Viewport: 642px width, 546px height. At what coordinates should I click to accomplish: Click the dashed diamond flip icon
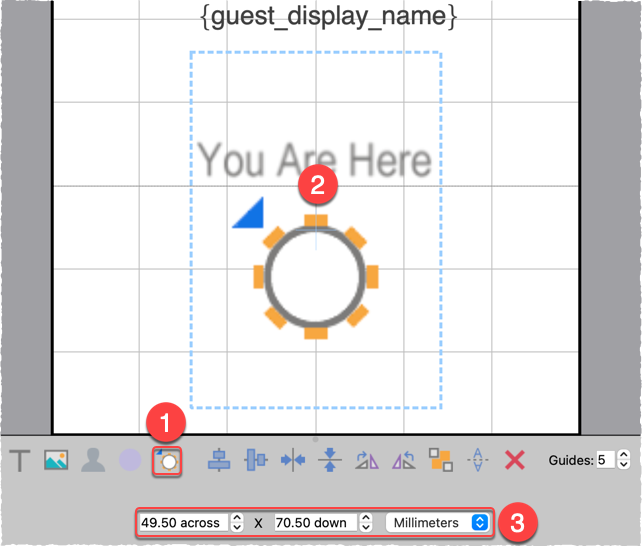tap(477, 460)
